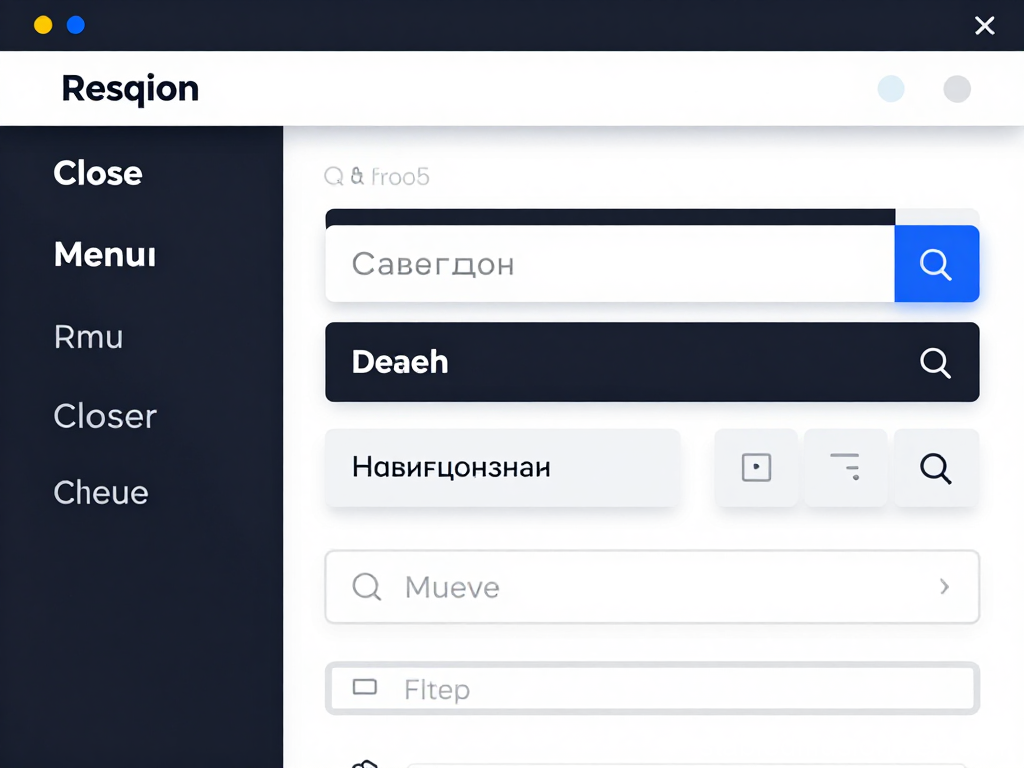Open the filter lines icon near Навигцонзнан
1024x768 pixels.
[845, 467]
